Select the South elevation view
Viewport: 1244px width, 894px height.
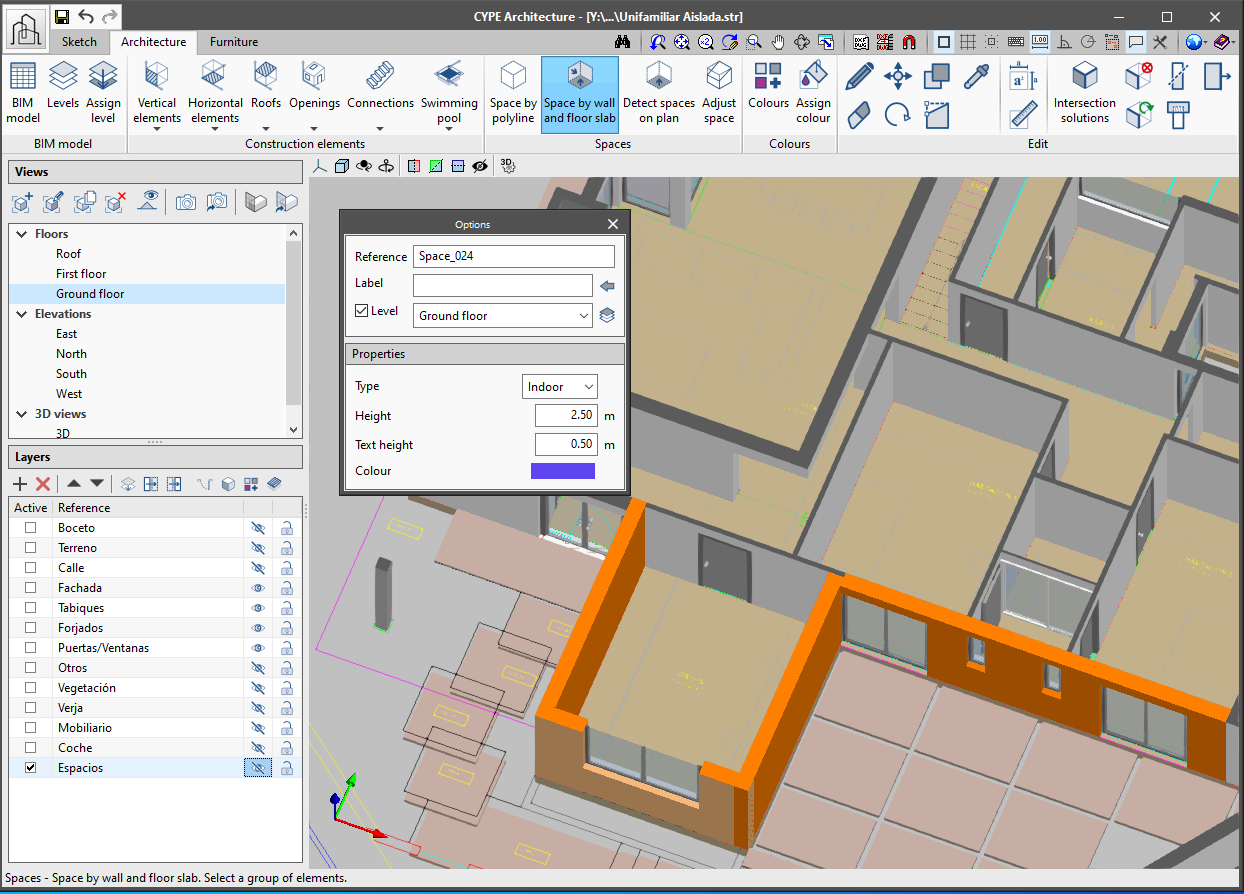click(x=71, y=374)
